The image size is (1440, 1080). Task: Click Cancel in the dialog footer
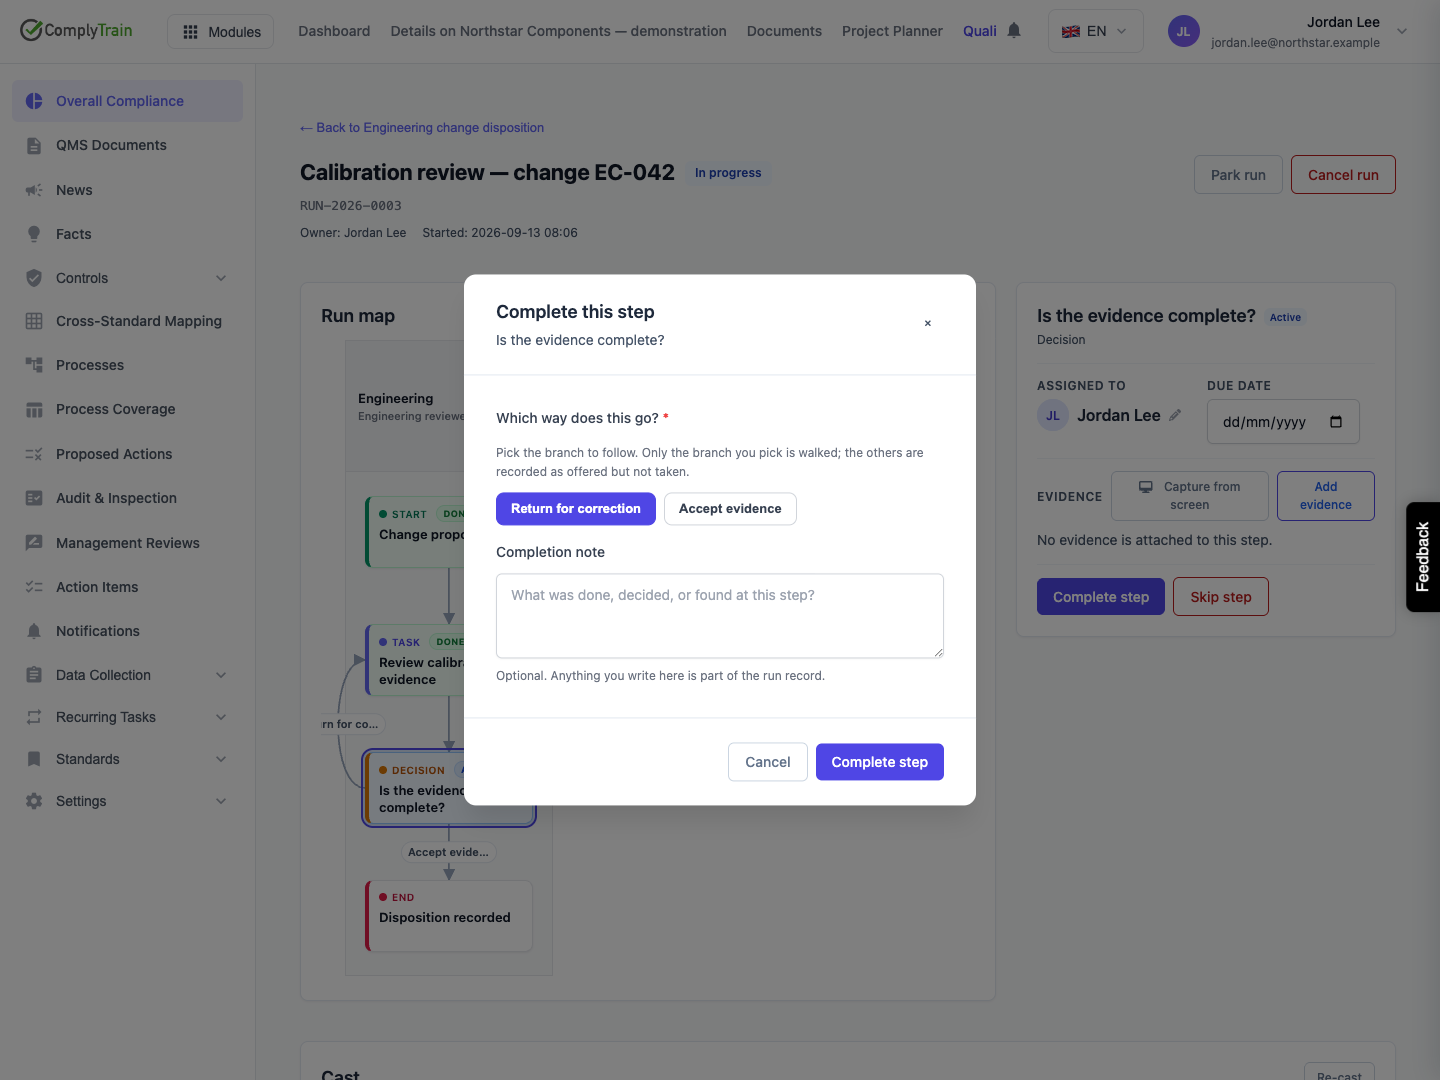pos(768,762)
